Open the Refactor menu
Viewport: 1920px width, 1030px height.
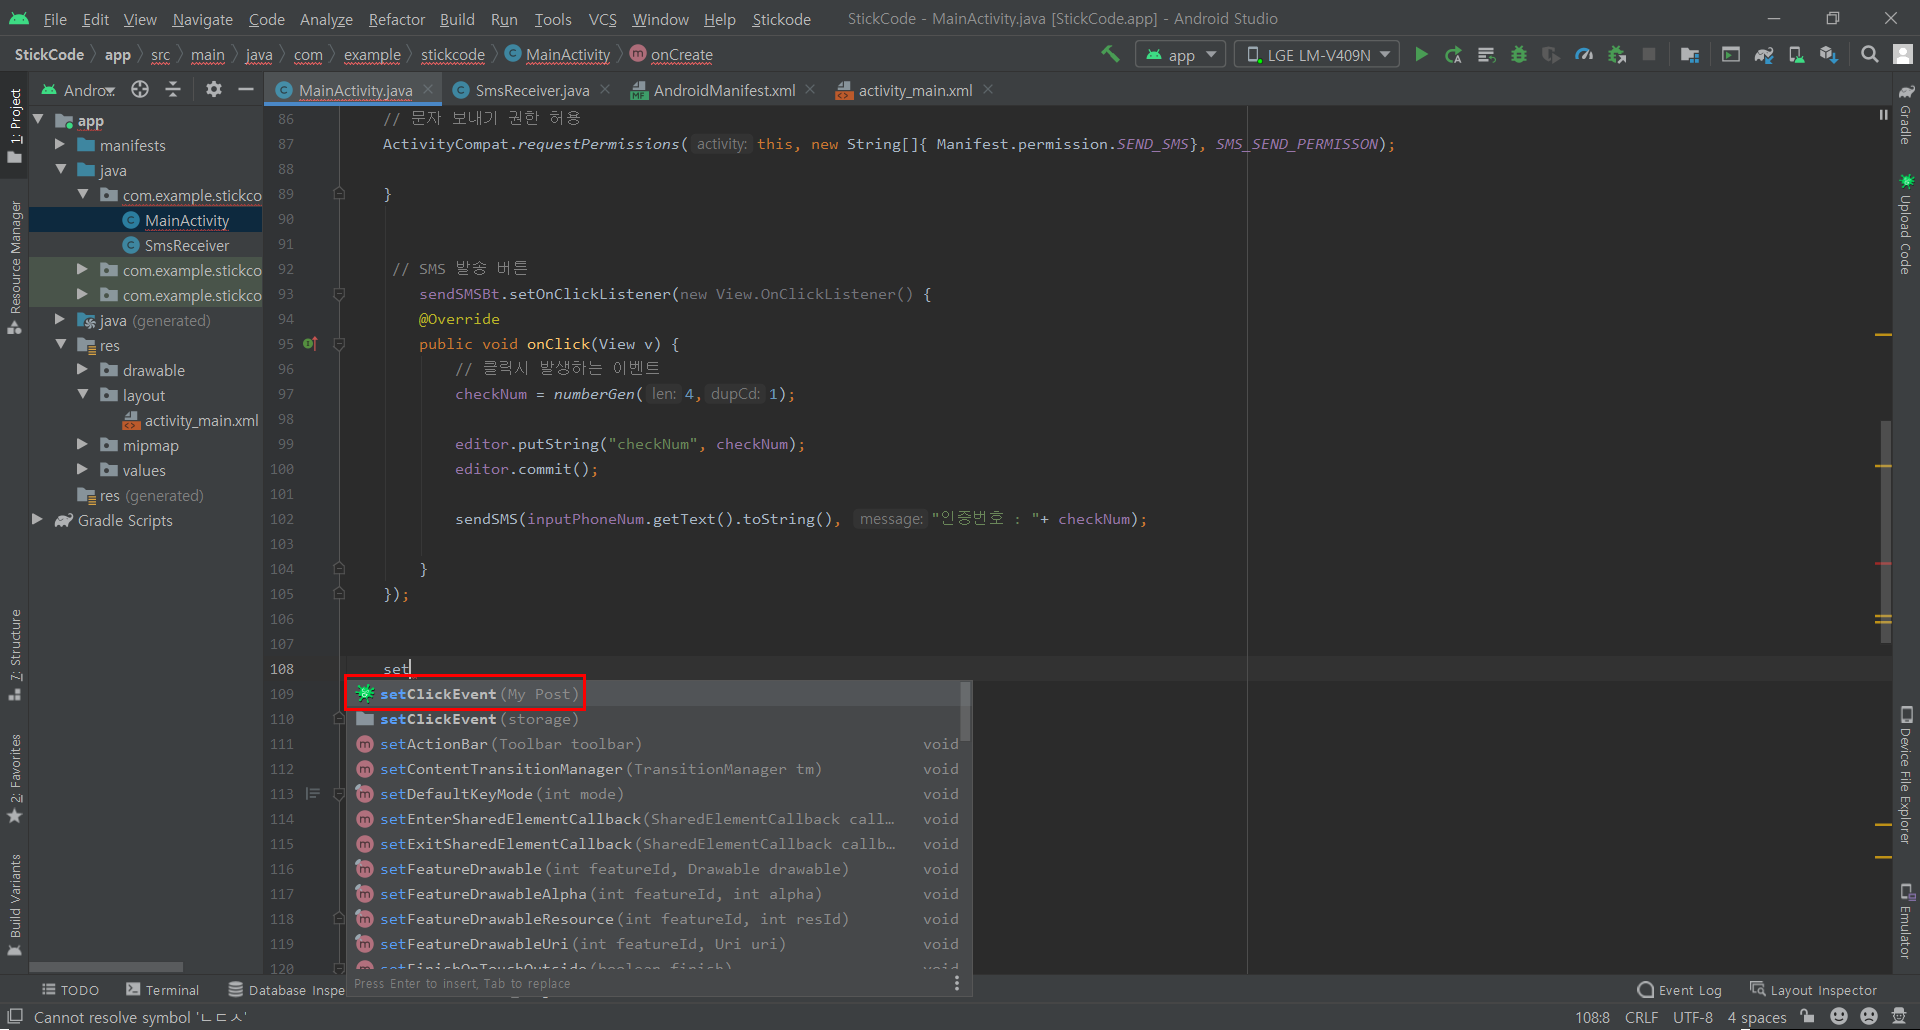(396, 19)
